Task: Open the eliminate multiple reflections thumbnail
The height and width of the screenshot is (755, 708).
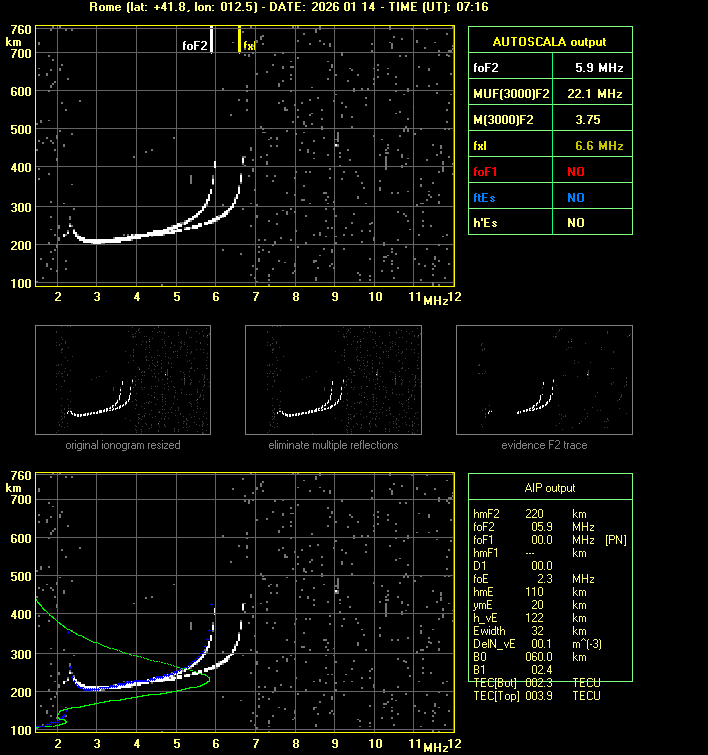Action: (333, 380)
